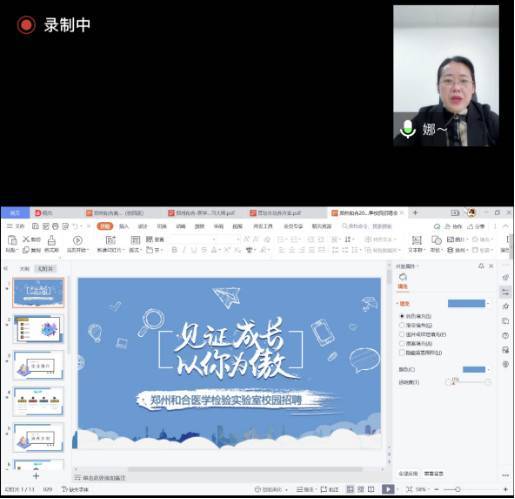Click the properties sliders icon in right sidebar
This screenshot has height=499, width=515.
point(506,292)
